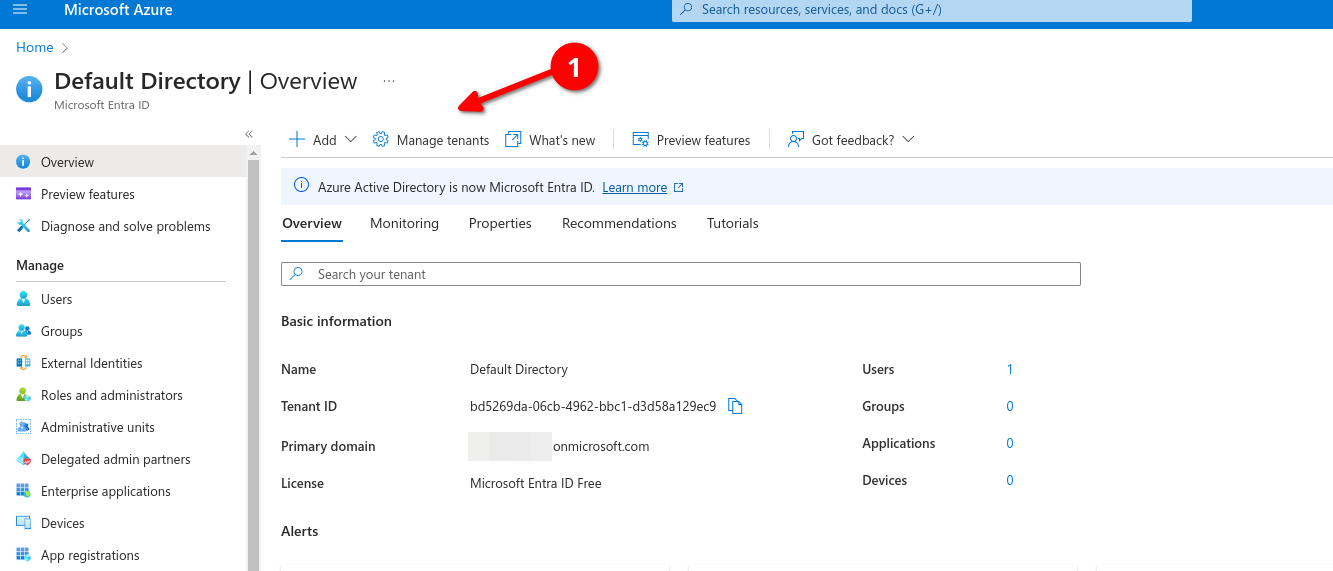Select Diagnose and solve problems

(125, 226)
